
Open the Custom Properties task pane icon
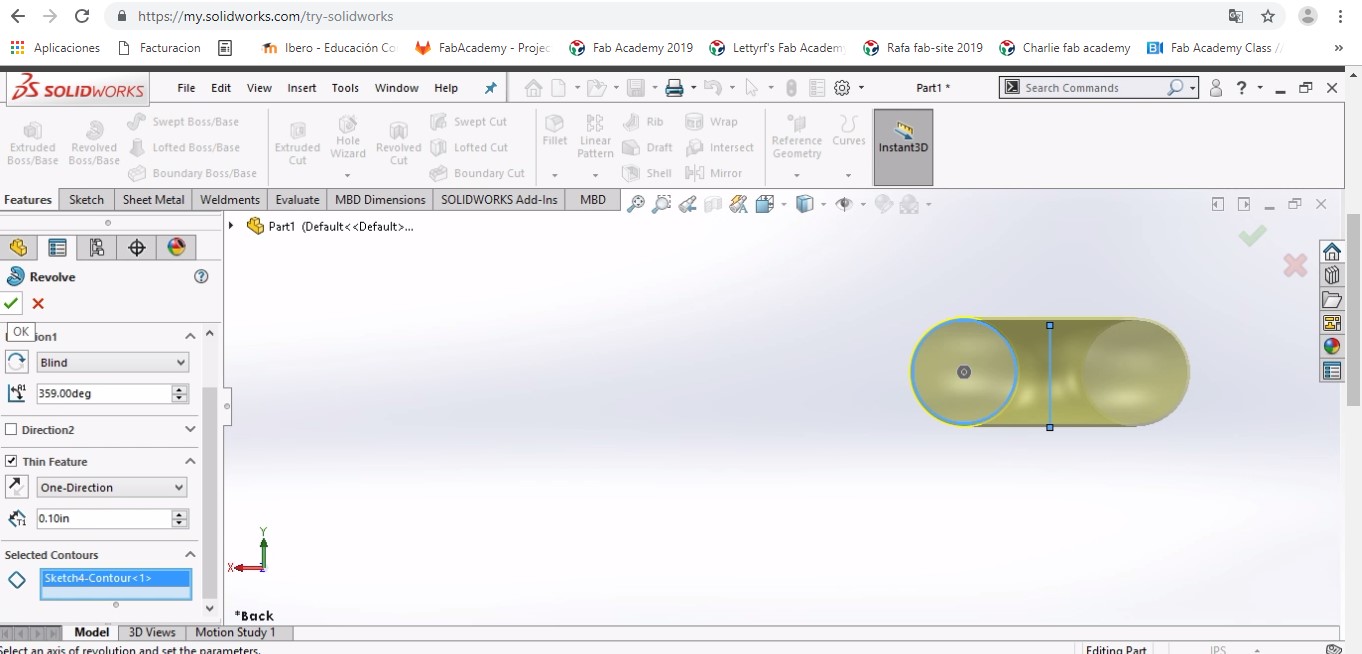pos(1331,371)
